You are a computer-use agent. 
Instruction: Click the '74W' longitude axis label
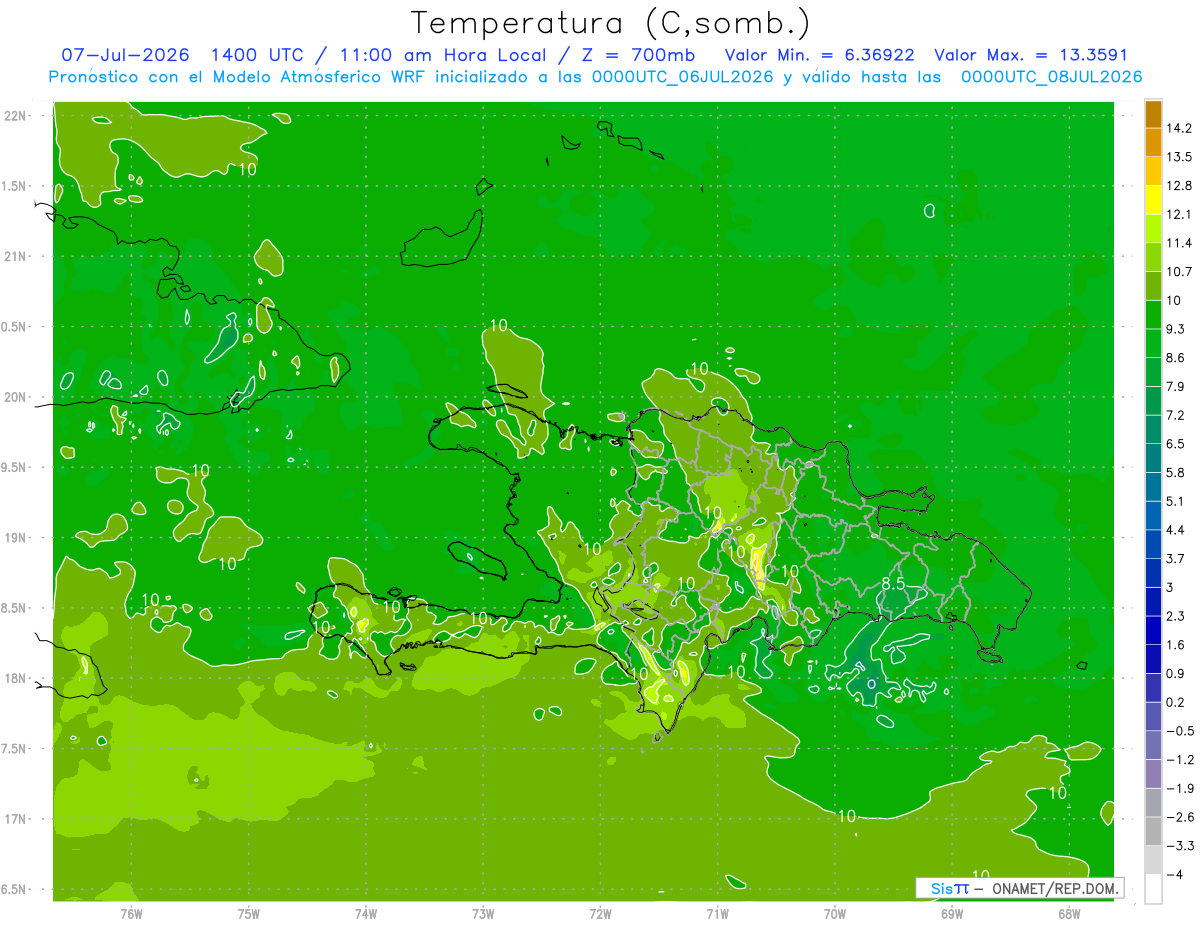366,913
